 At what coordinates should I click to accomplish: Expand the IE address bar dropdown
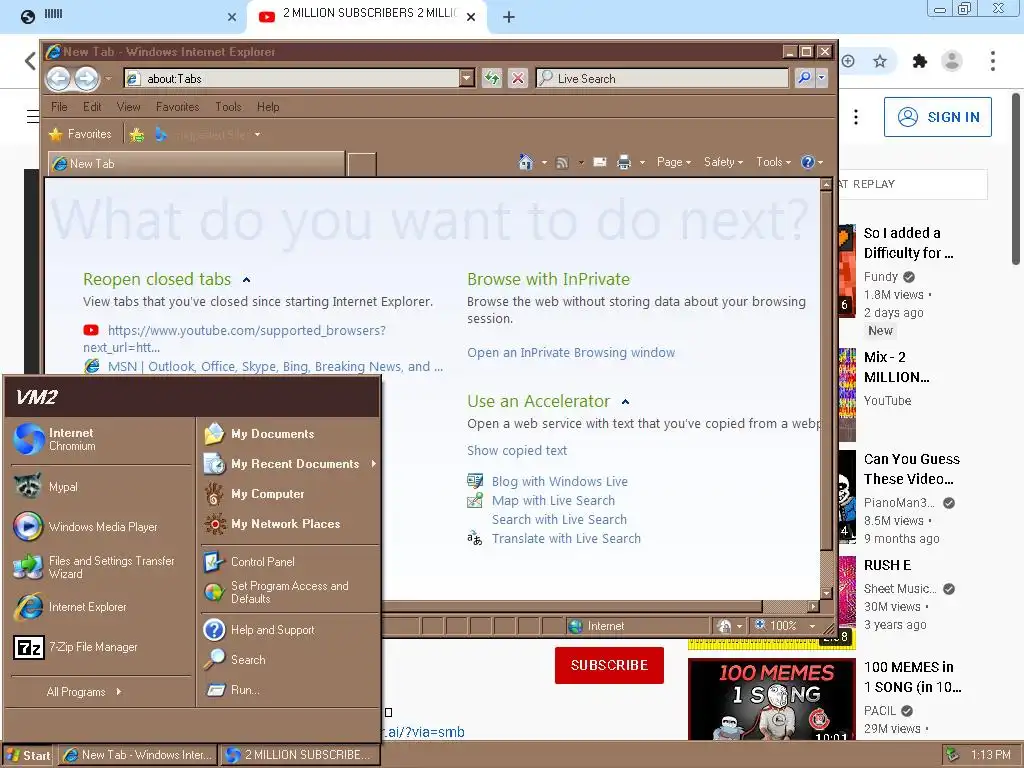[466, 78]
